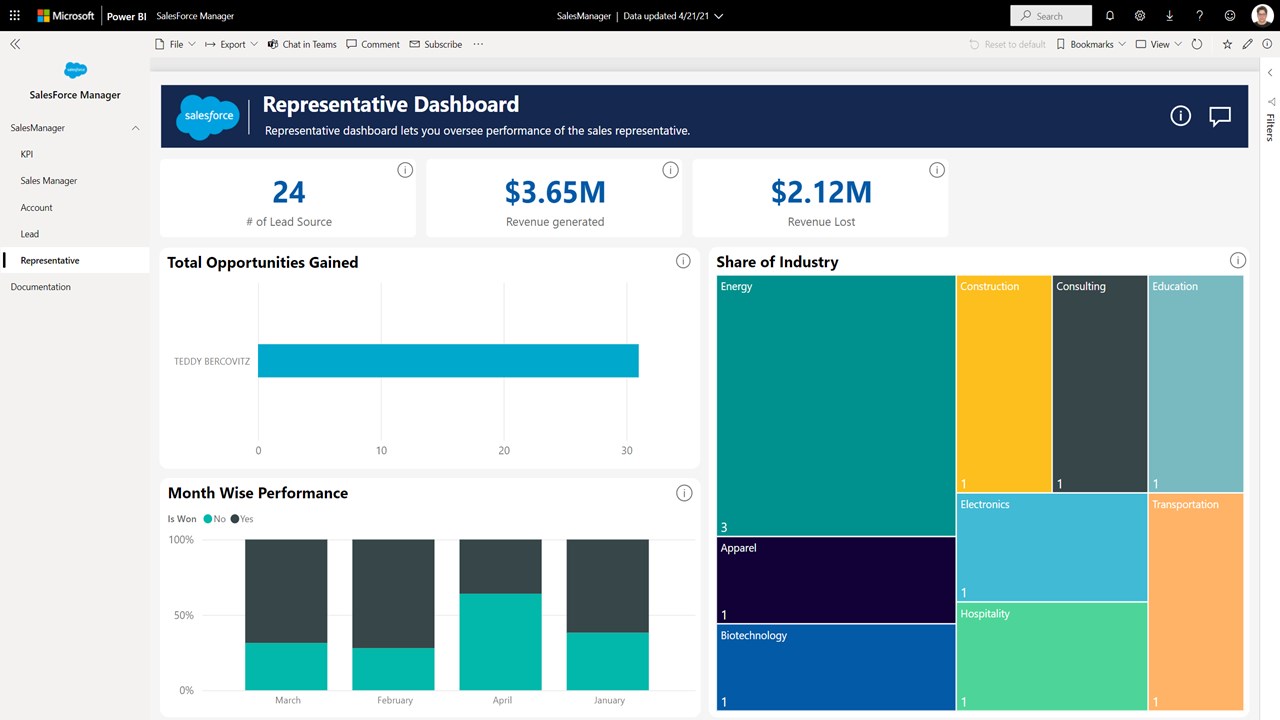Click the Subscribe button

(436, 44)
